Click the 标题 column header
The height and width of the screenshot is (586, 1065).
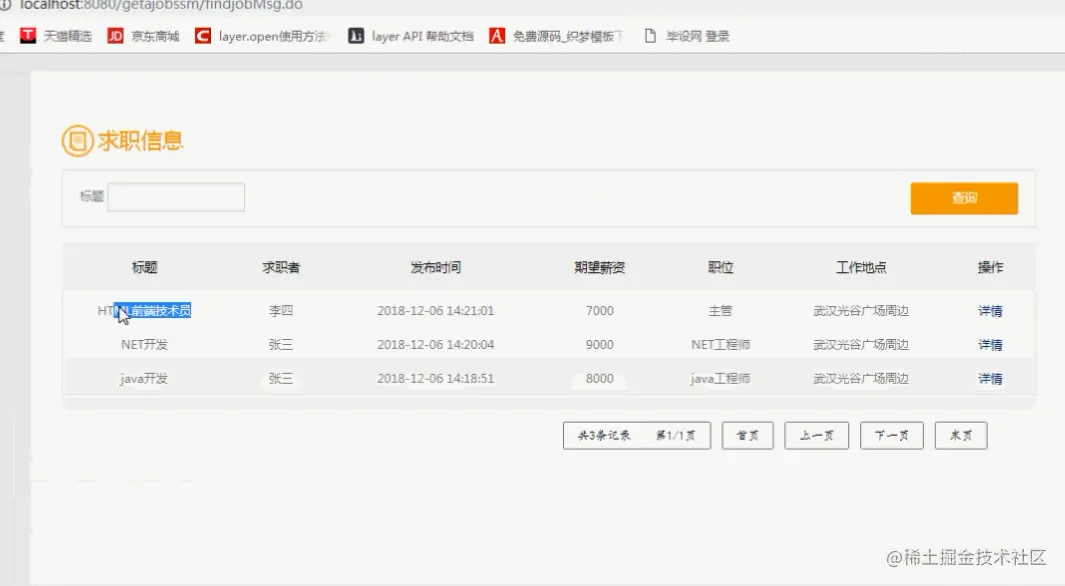coord(145,268)
